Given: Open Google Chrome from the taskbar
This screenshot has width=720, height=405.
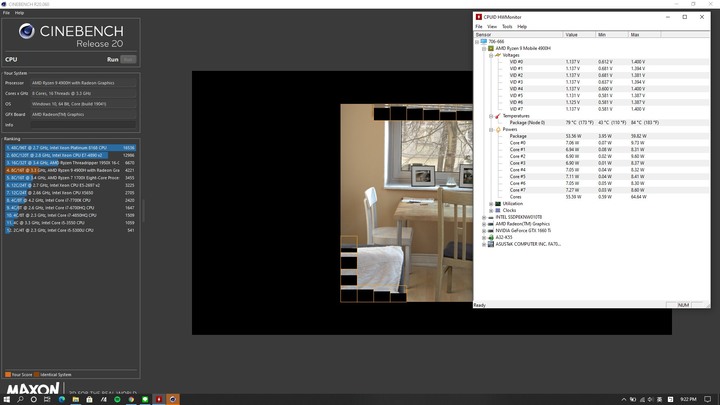Looking at the screenshot, I should point(131,399).
